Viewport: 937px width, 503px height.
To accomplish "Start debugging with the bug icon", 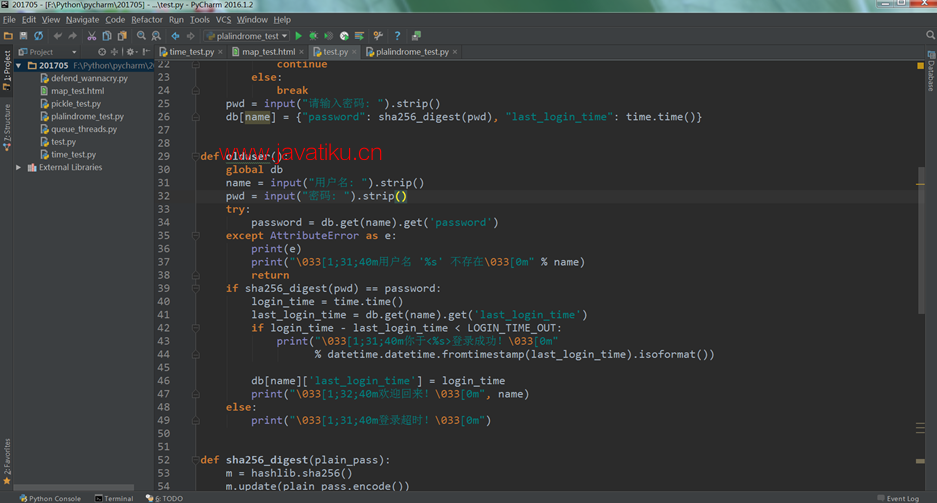I will tap(313, 36).
